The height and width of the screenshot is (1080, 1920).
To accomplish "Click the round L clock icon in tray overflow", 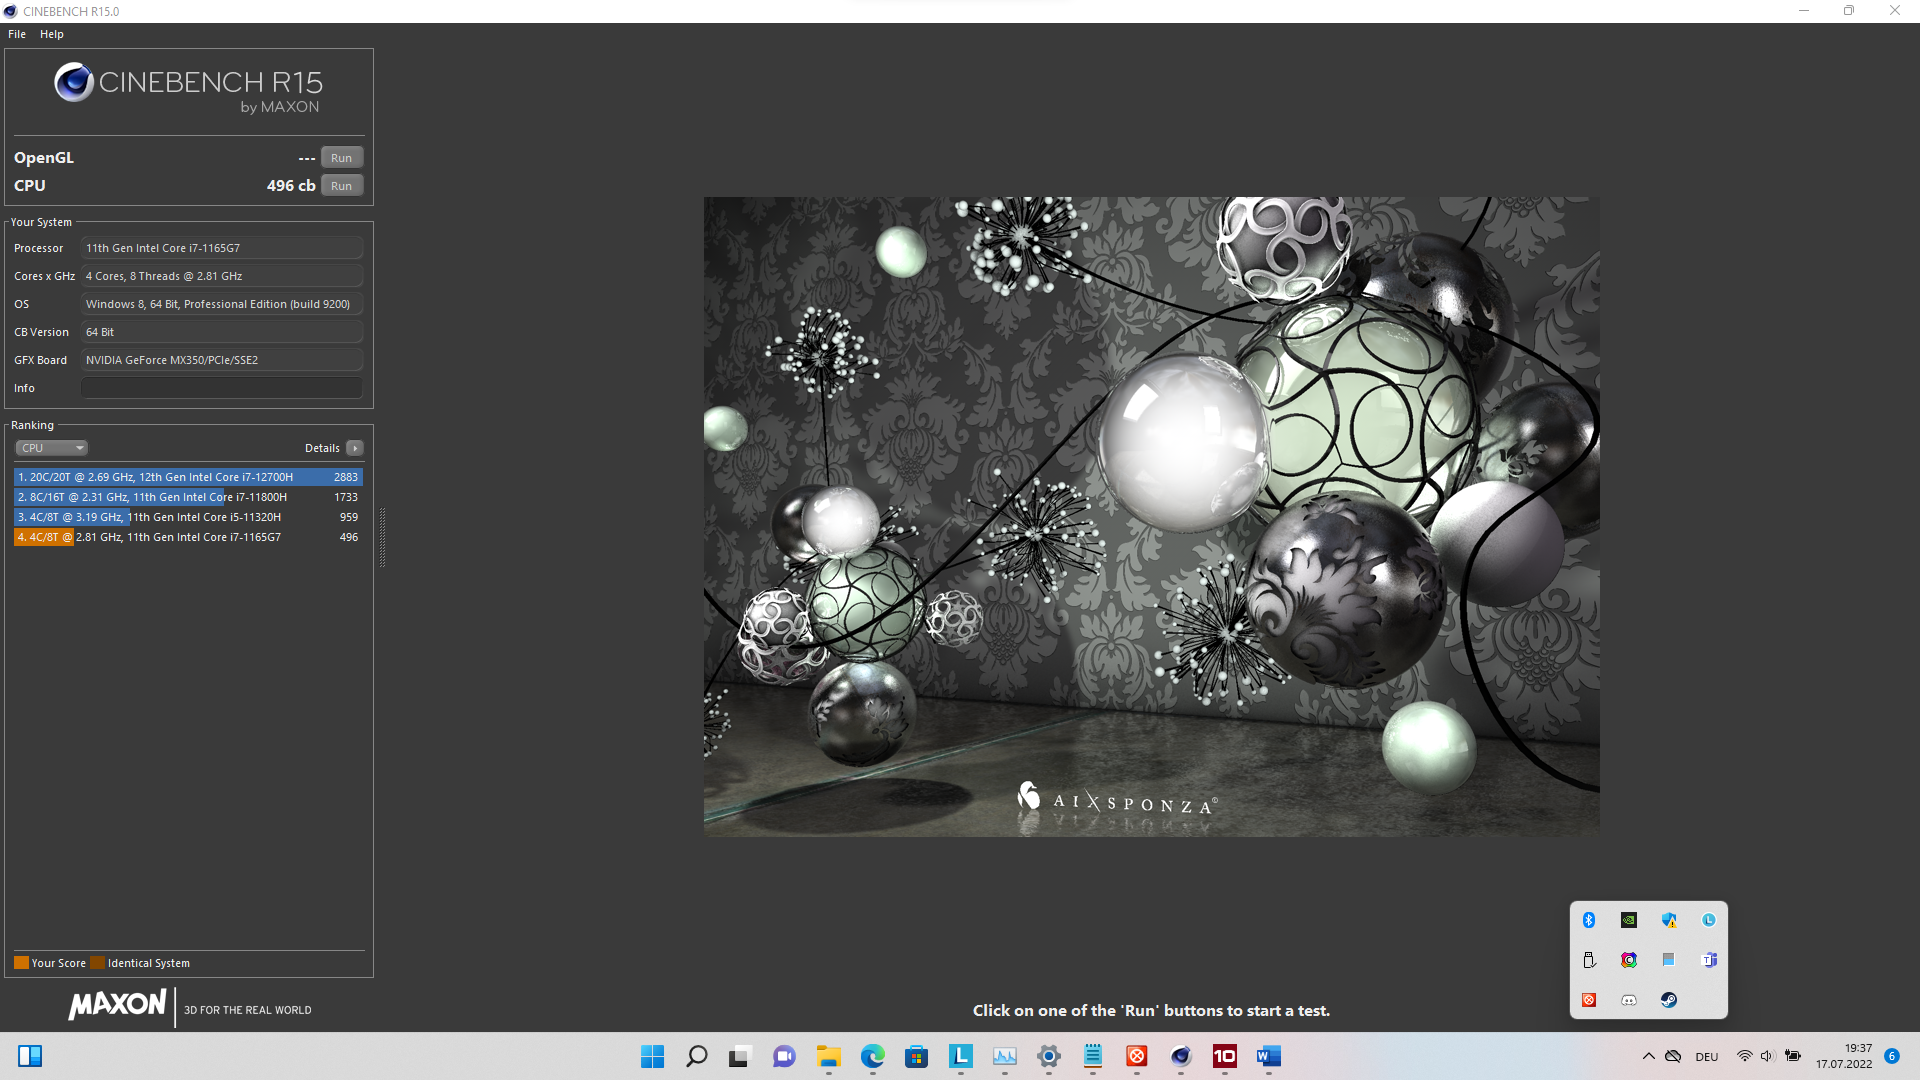I will tap(1709, 920).
